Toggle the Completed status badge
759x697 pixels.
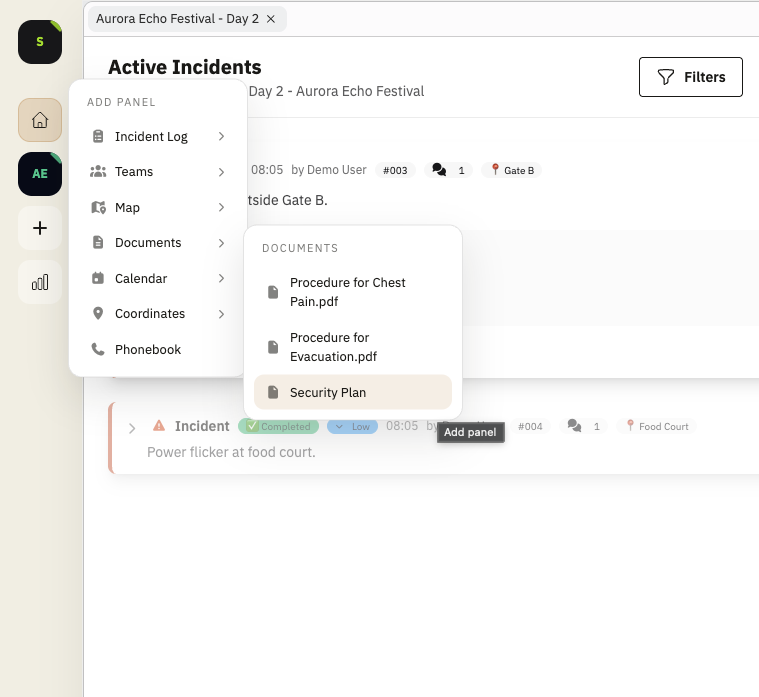tap(278, 426)
